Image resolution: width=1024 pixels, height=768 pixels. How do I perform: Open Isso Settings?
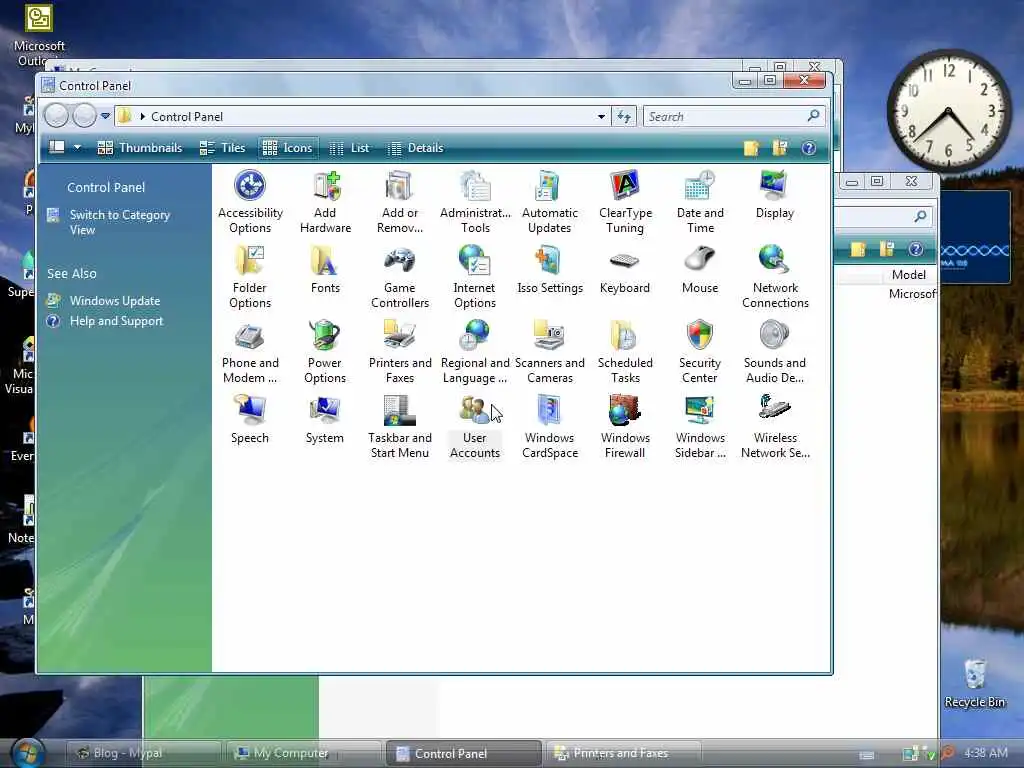tap(549, 269)
